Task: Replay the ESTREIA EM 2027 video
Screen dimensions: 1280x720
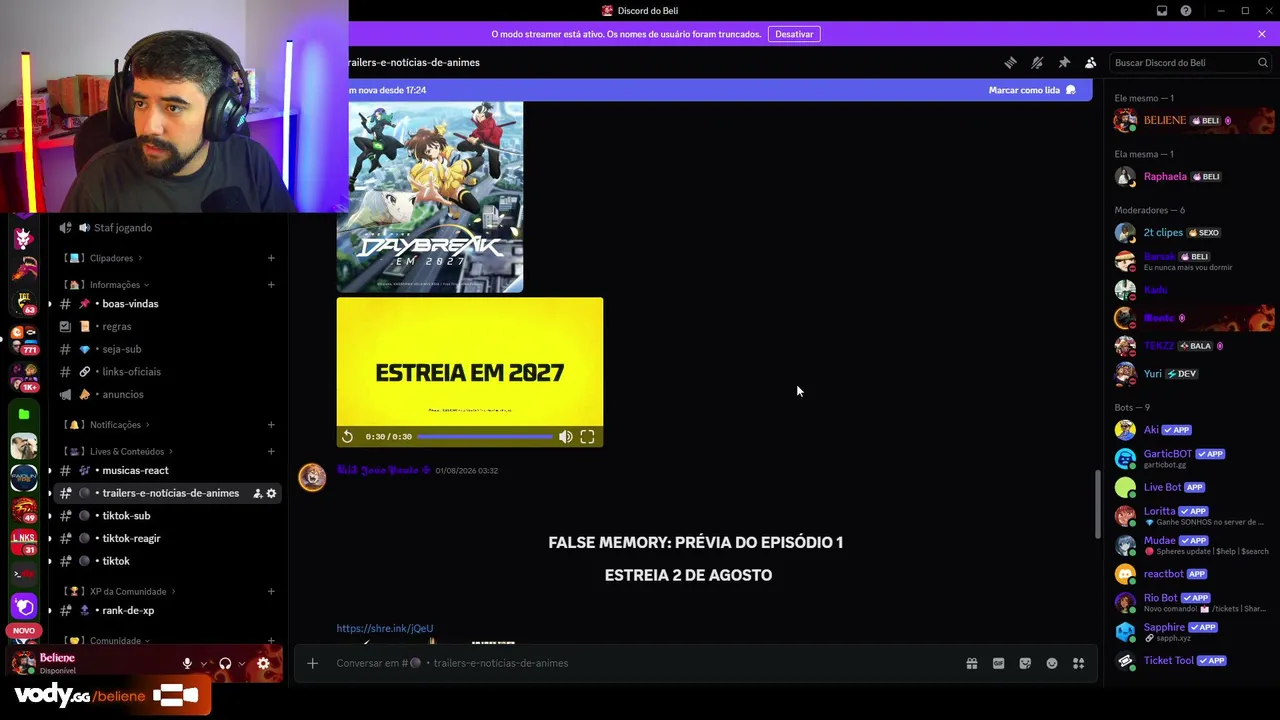Action: click(x=347, y=437)
